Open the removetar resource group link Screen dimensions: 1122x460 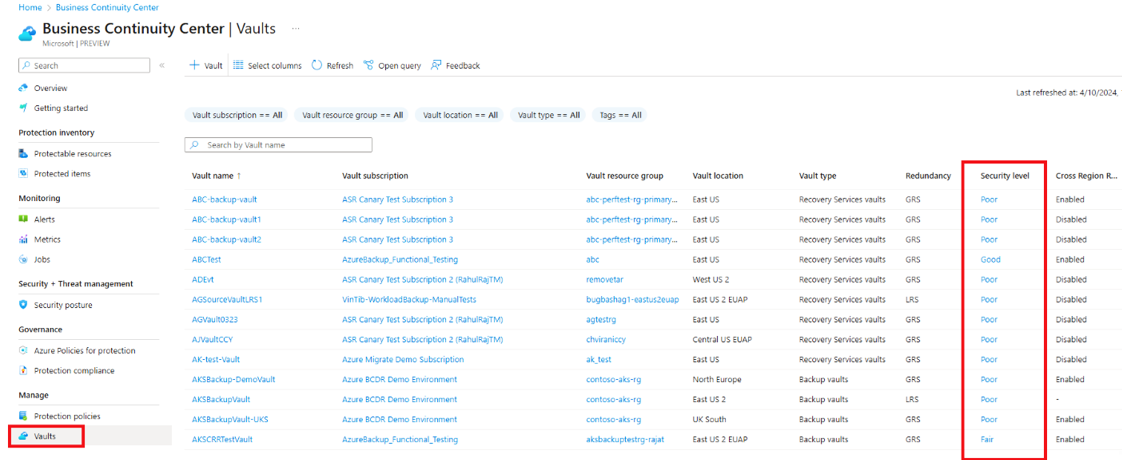[x=603, y=279]
